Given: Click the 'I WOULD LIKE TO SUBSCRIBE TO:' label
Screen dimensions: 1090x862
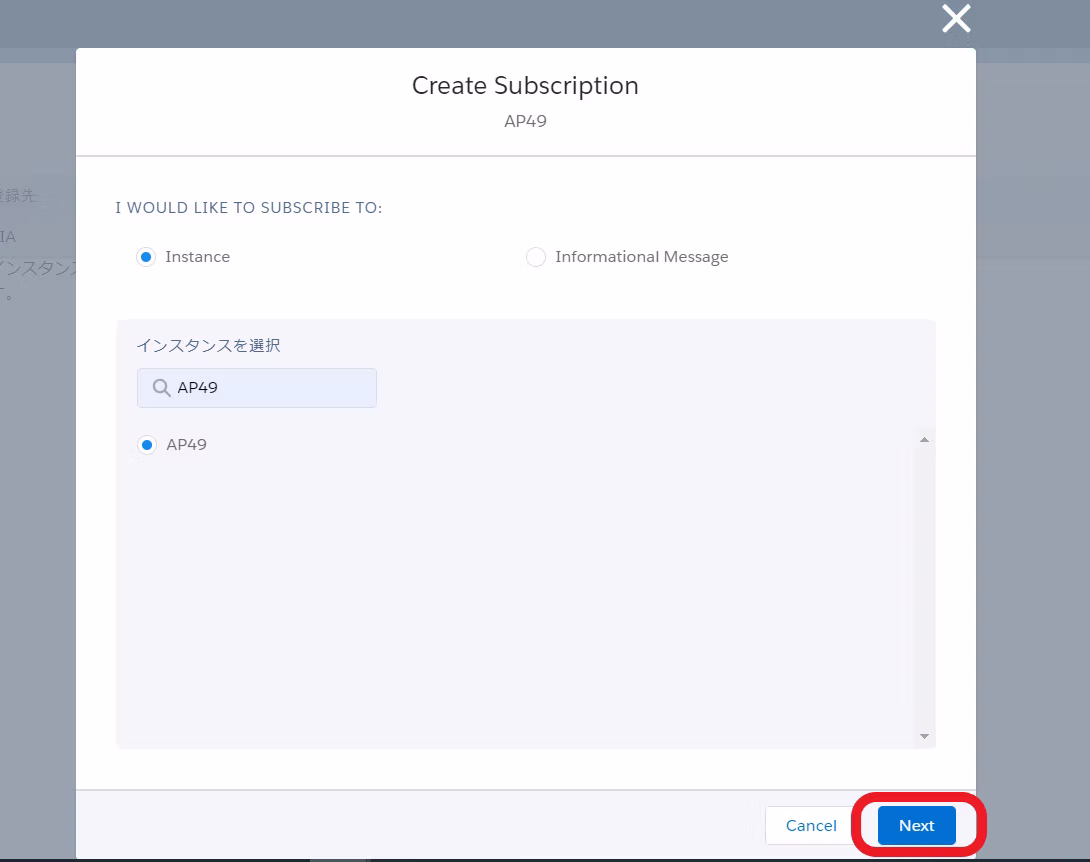Looking at the screenshot, I should 249,208.
